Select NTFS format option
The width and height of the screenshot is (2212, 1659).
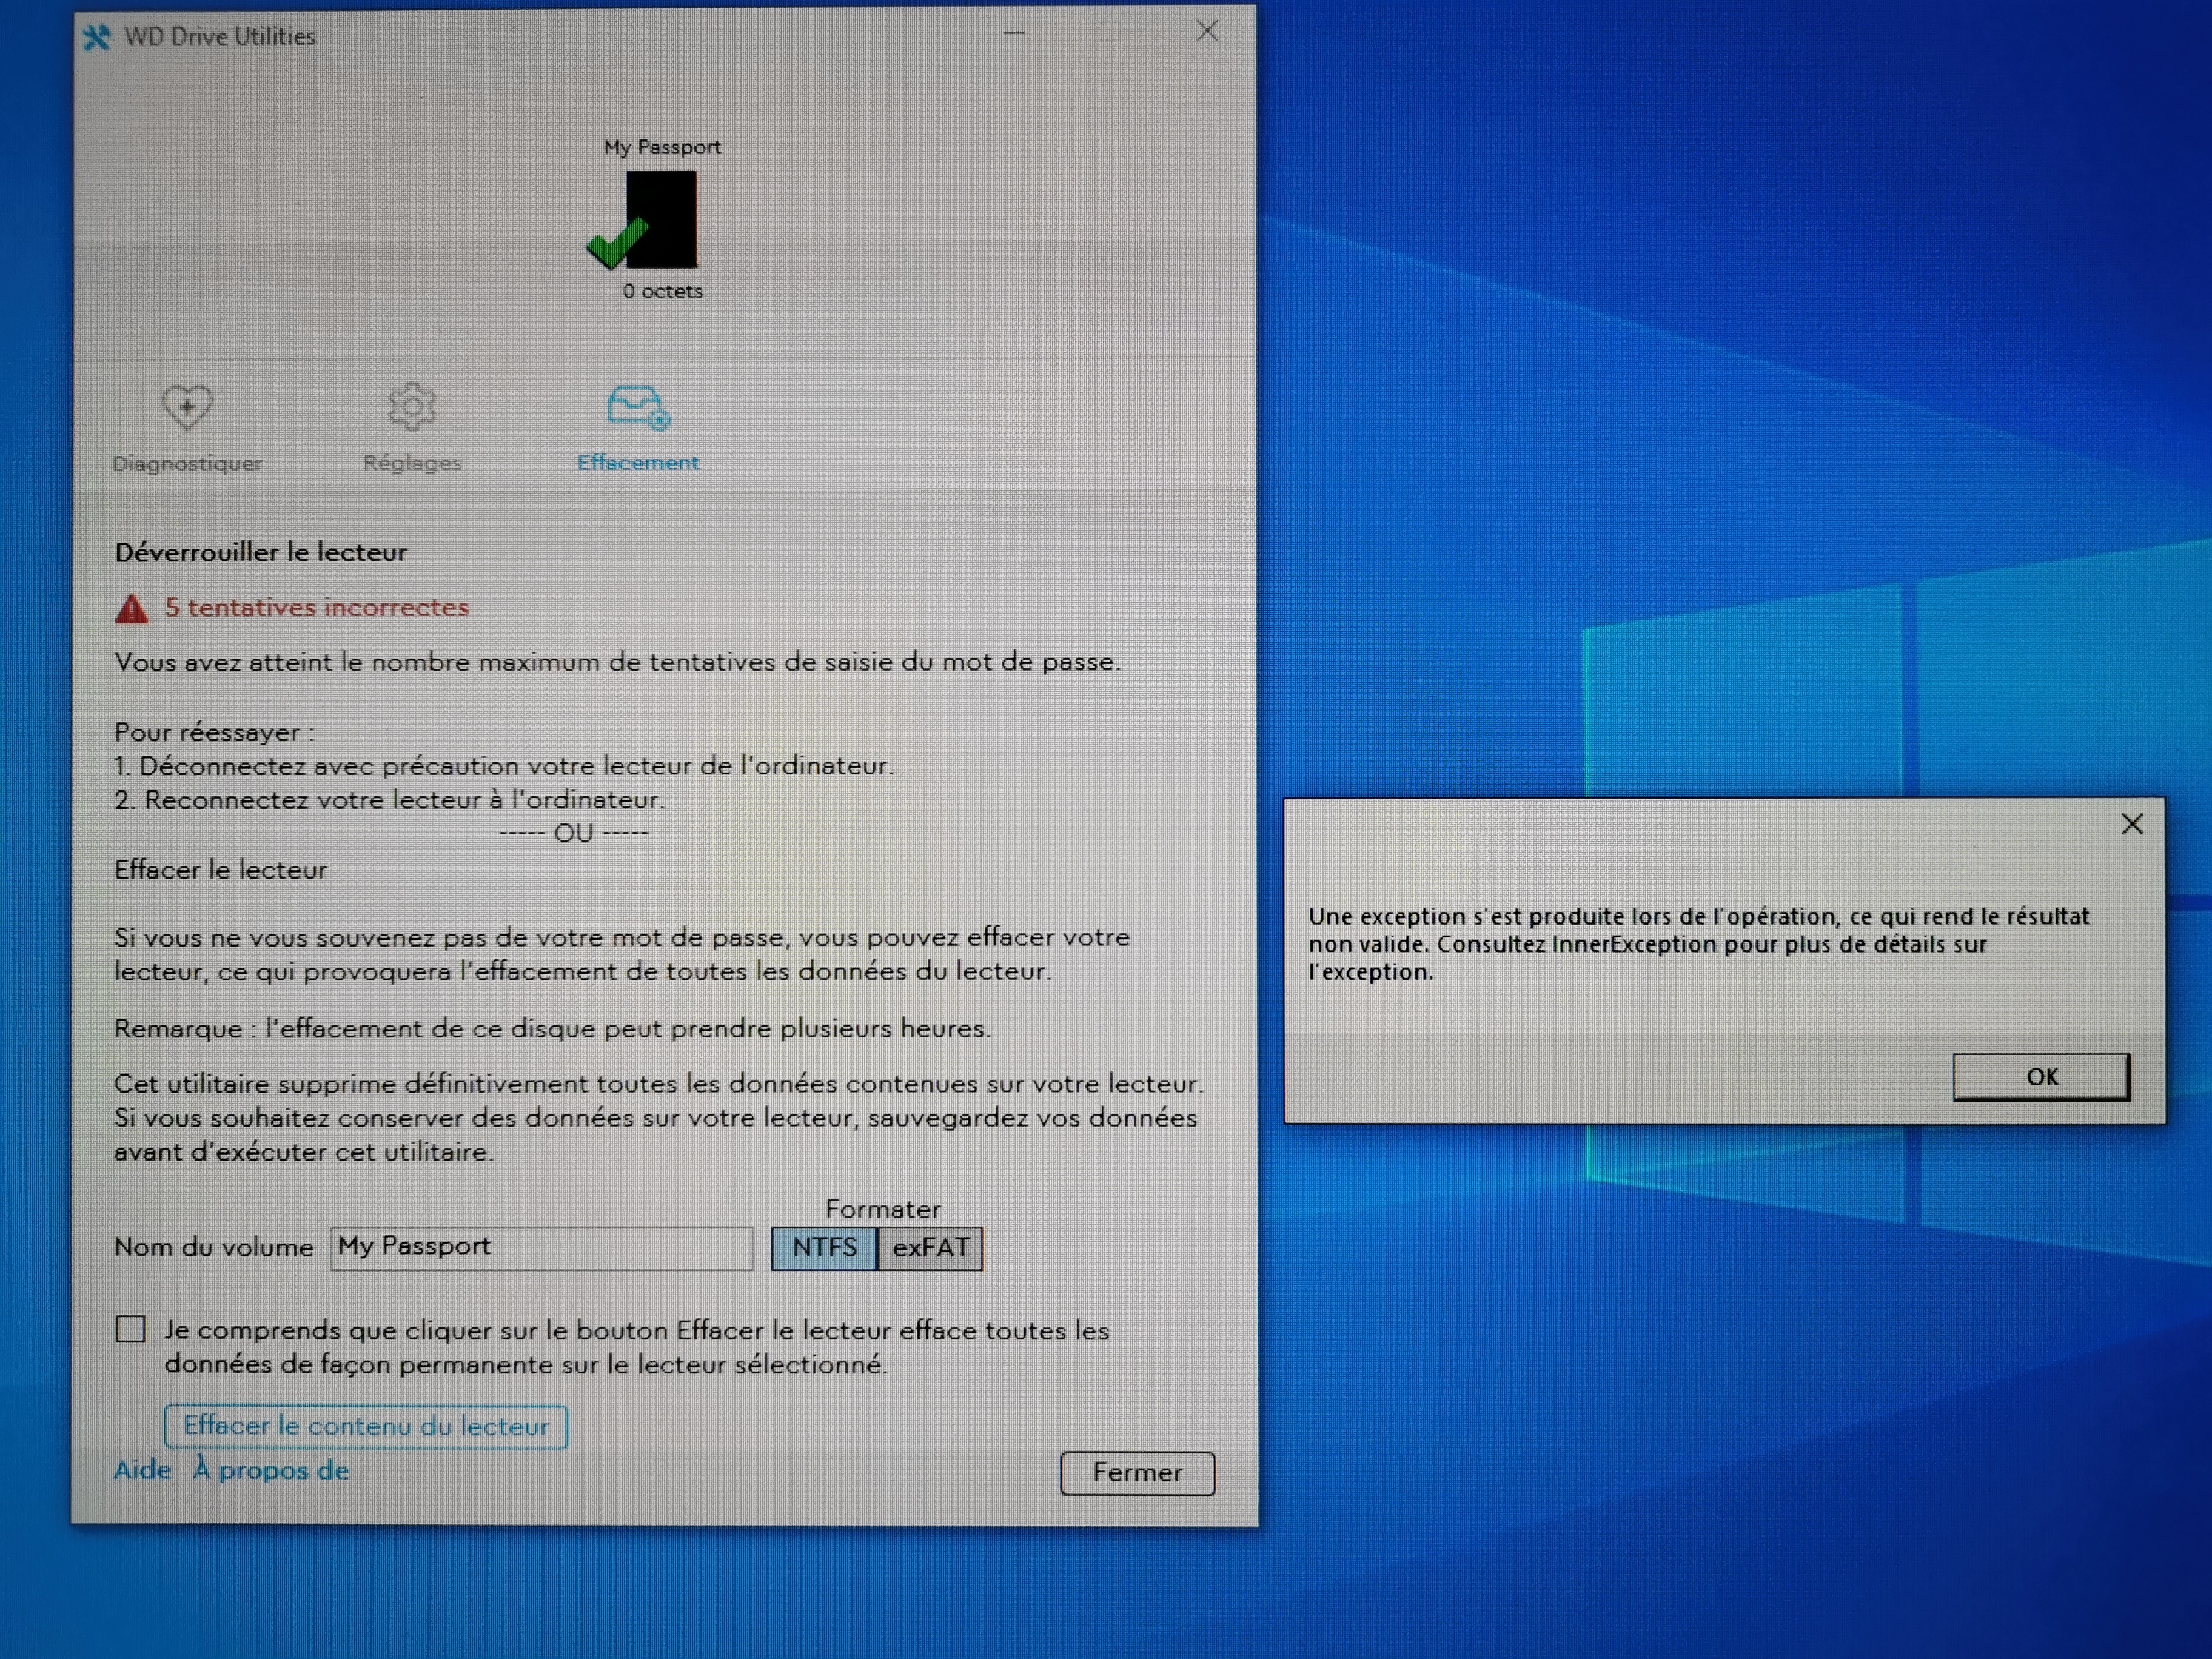tap(824, 1248)
